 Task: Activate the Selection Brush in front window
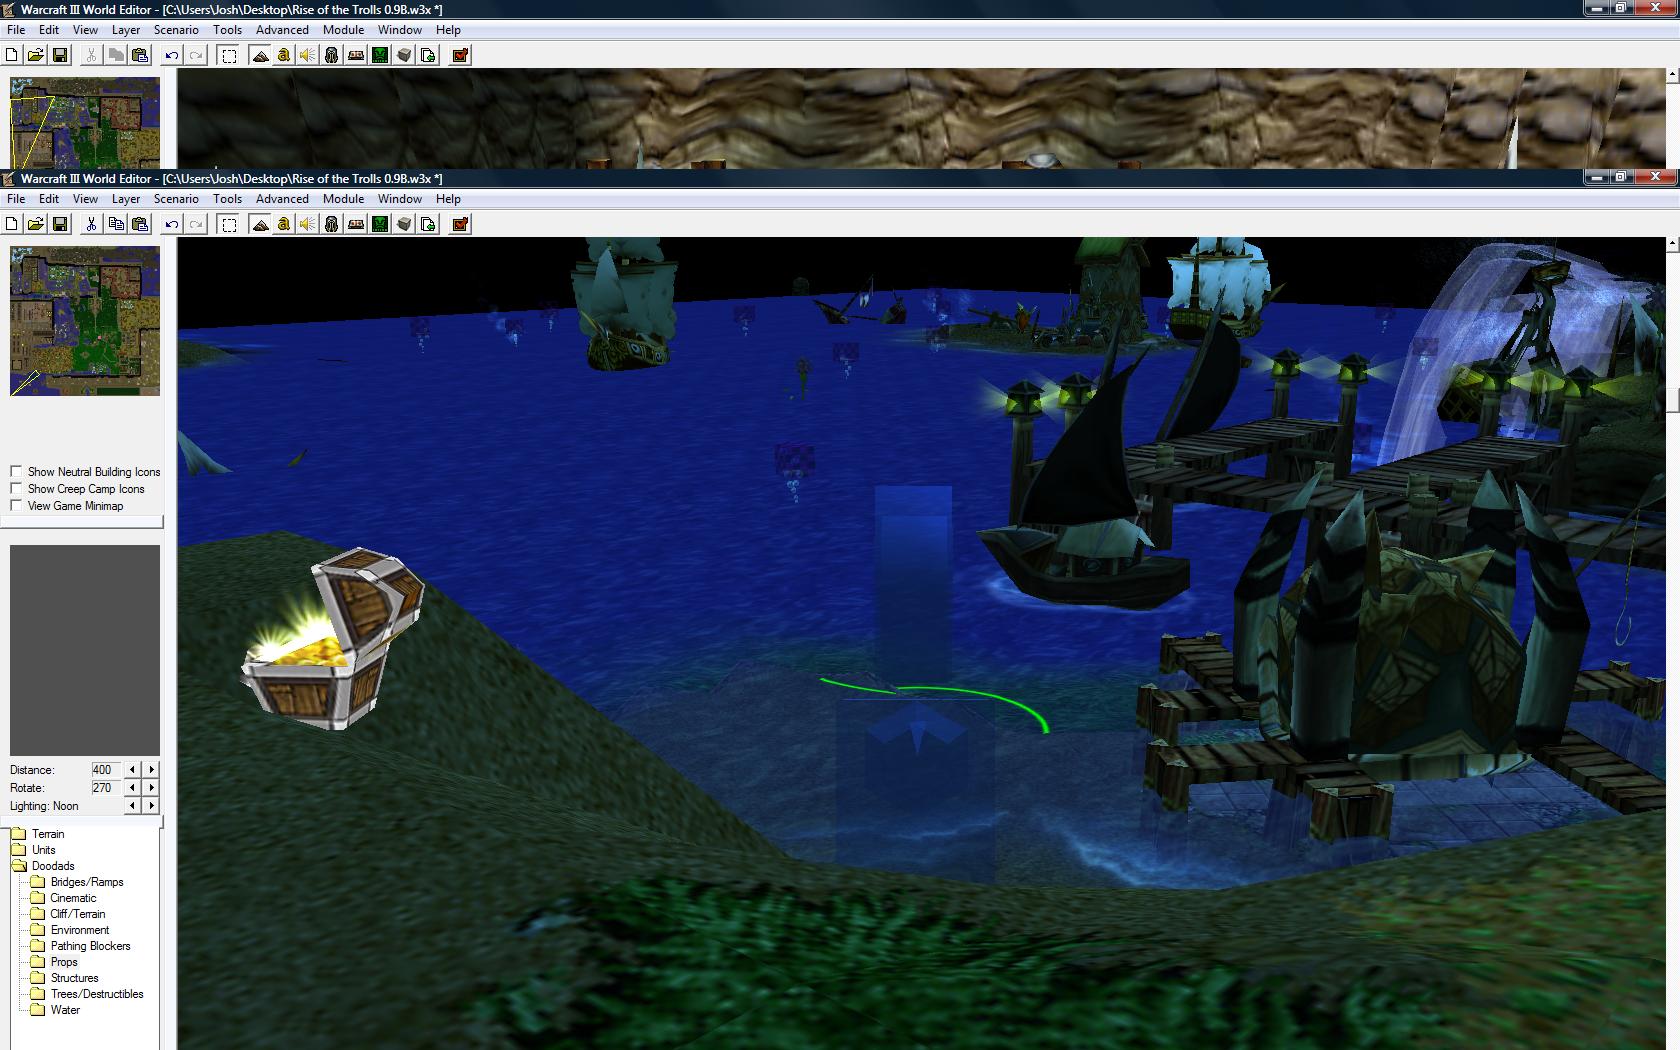(229, 224)
